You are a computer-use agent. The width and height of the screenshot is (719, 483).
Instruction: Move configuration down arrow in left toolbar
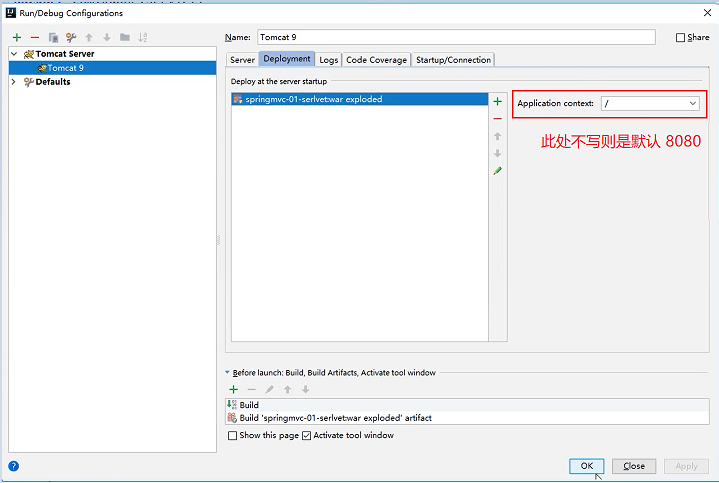click(x=107, y=38)
